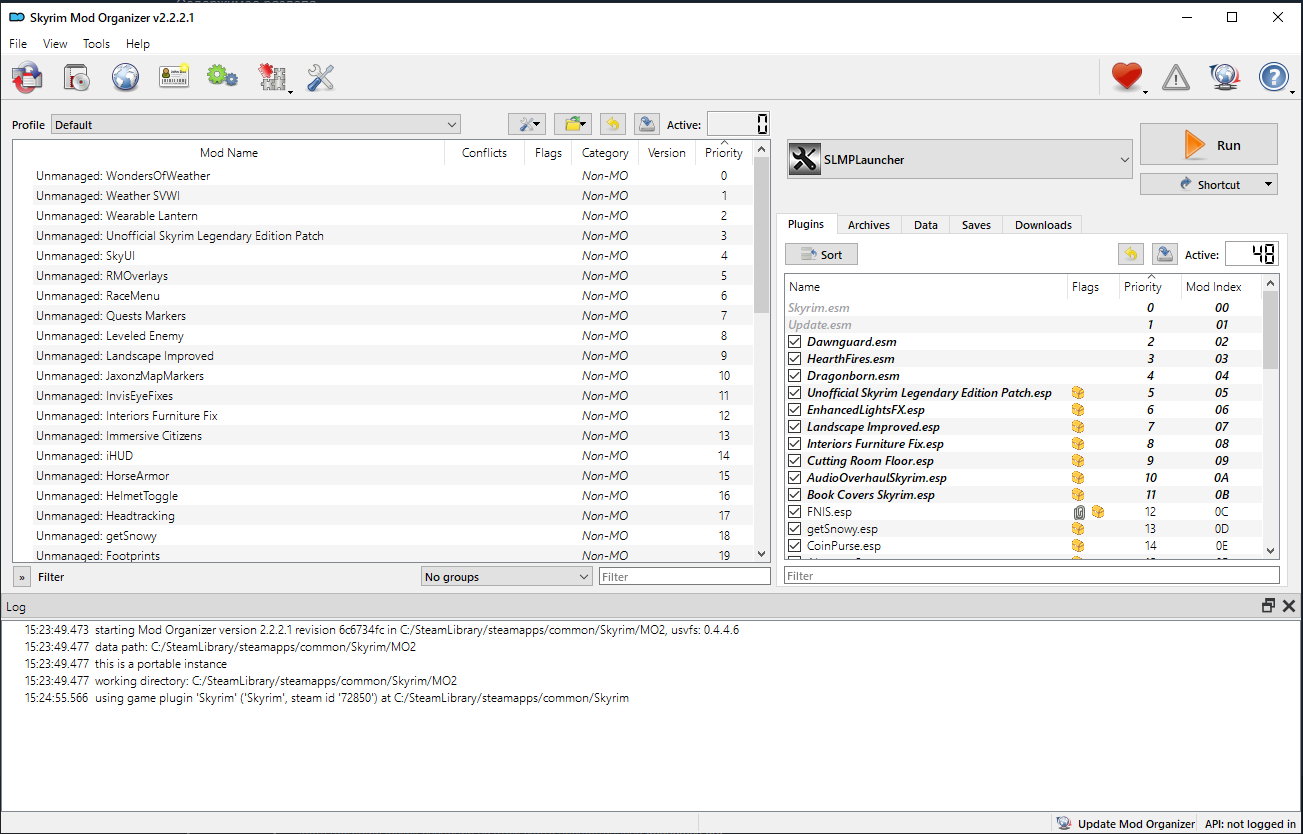The width and height of the screenshot is (1303, 834).
Task: Open the Shortcut dropdown button
Action: [1209, 184]
